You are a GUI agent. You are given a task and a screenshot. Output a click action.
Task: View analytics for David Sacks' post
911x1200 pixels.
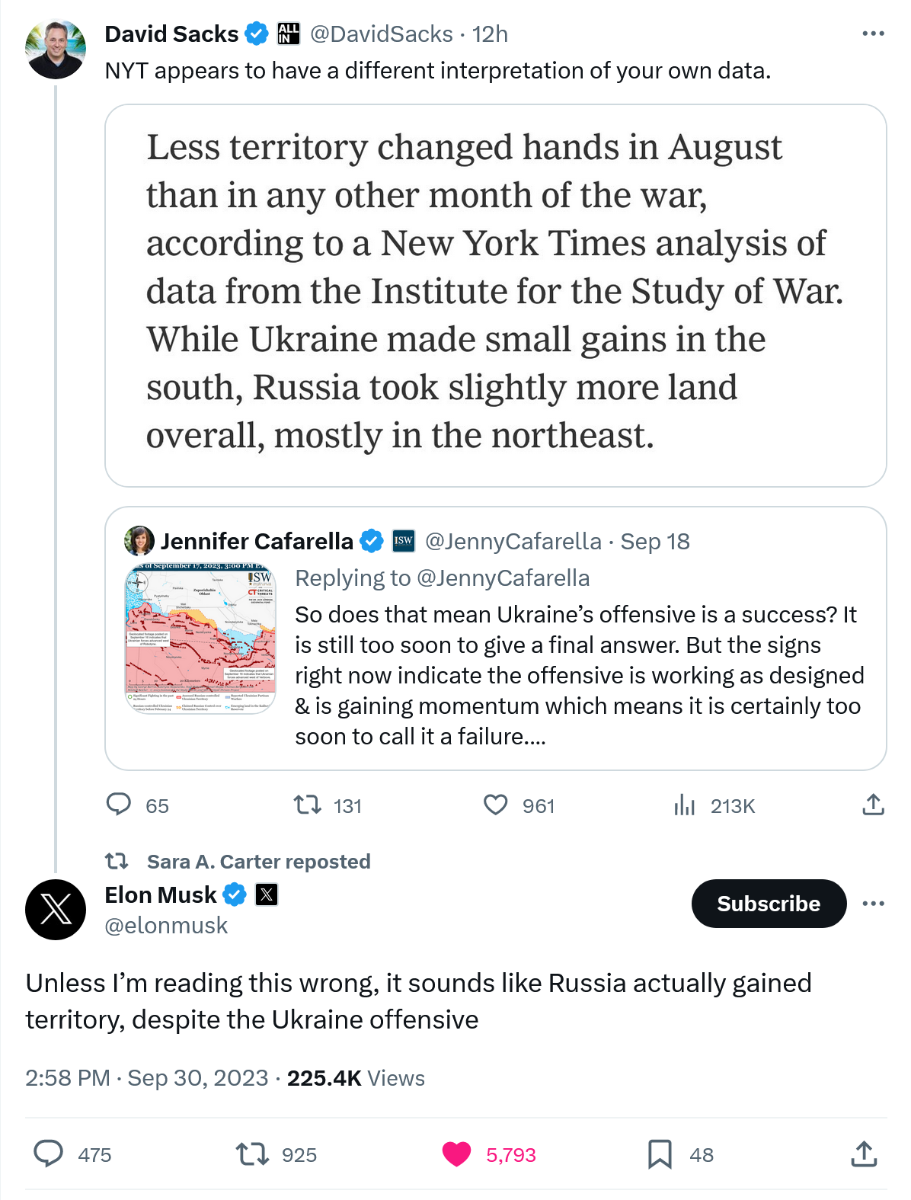tap(685, 805)
